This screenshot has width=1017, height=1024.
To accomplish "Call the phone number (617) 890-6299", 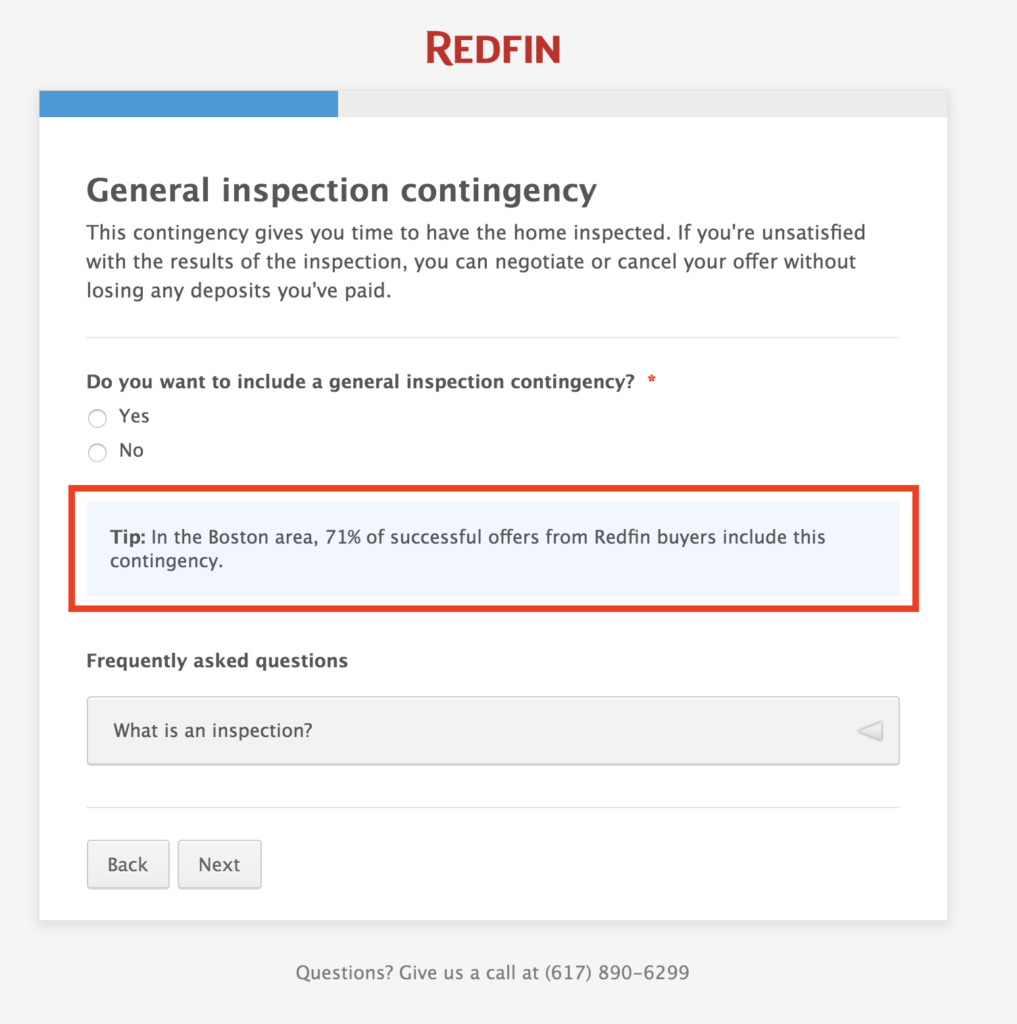I will [x=615, y=971].
